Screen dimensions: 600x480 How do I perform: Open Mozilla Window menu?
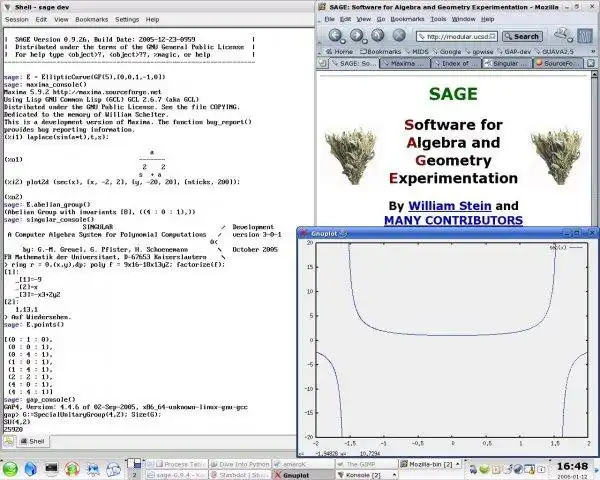pos(463,19)
